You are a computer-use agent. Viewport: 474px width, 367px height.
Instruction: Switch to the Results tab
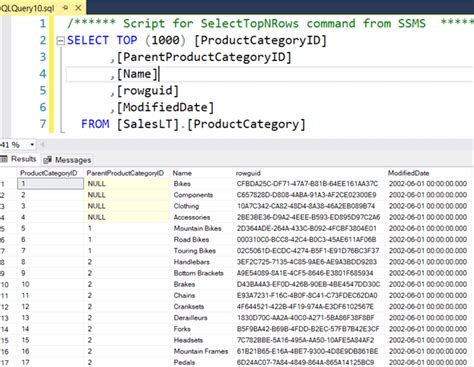click(x=18, y=159)
